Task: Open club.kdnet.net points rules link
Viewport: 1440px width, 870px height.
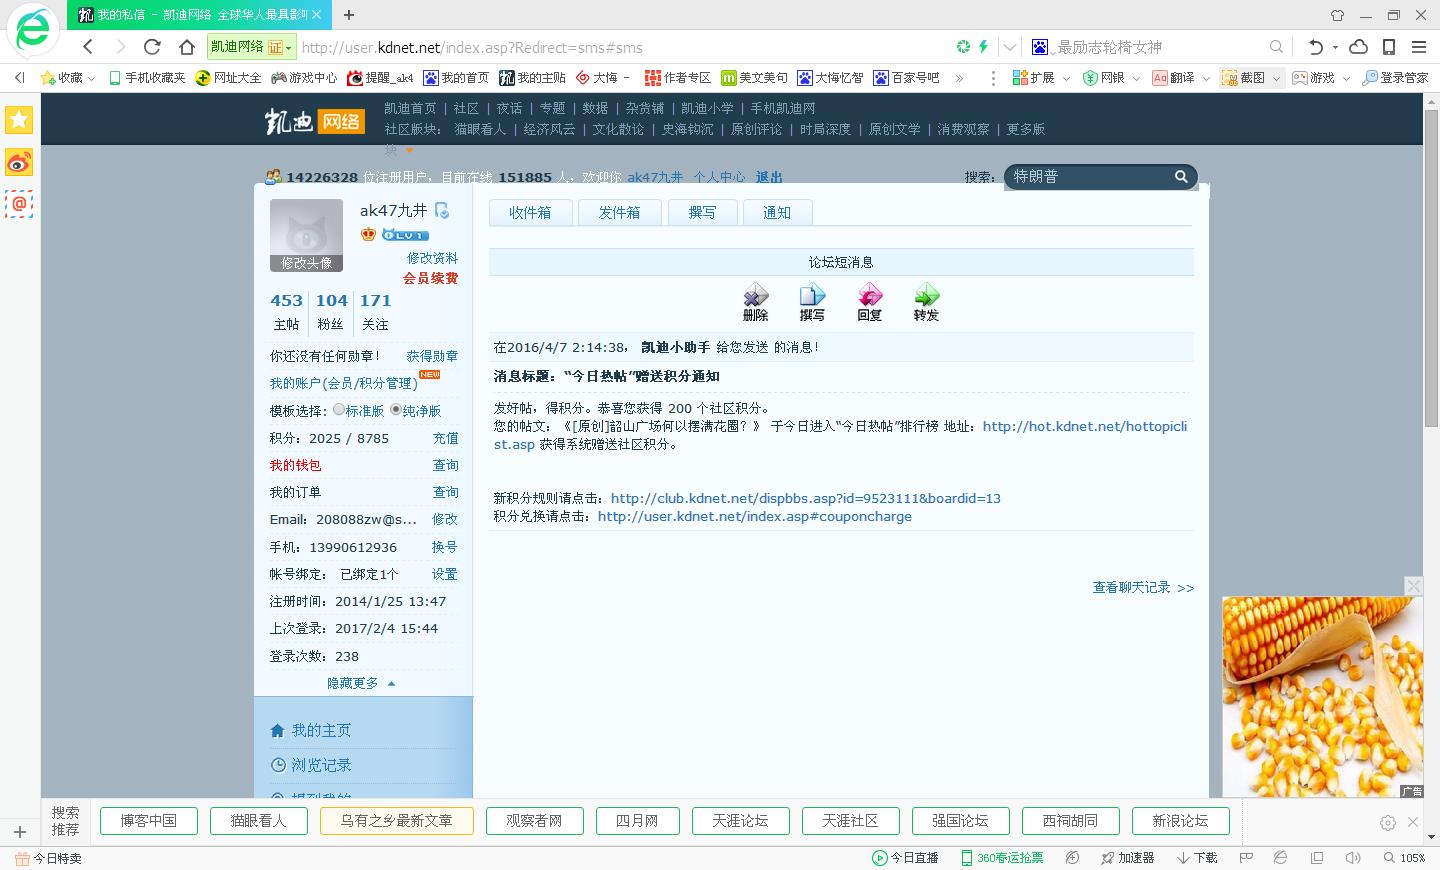Action: [806, 498]
